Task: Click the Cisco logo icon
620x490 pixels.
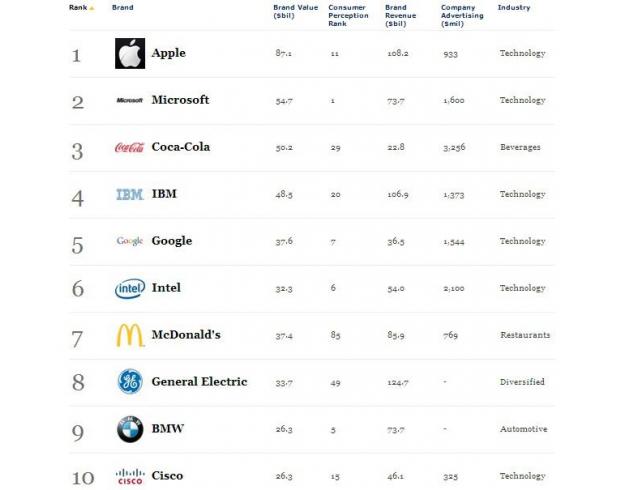Action: (130, 476)
